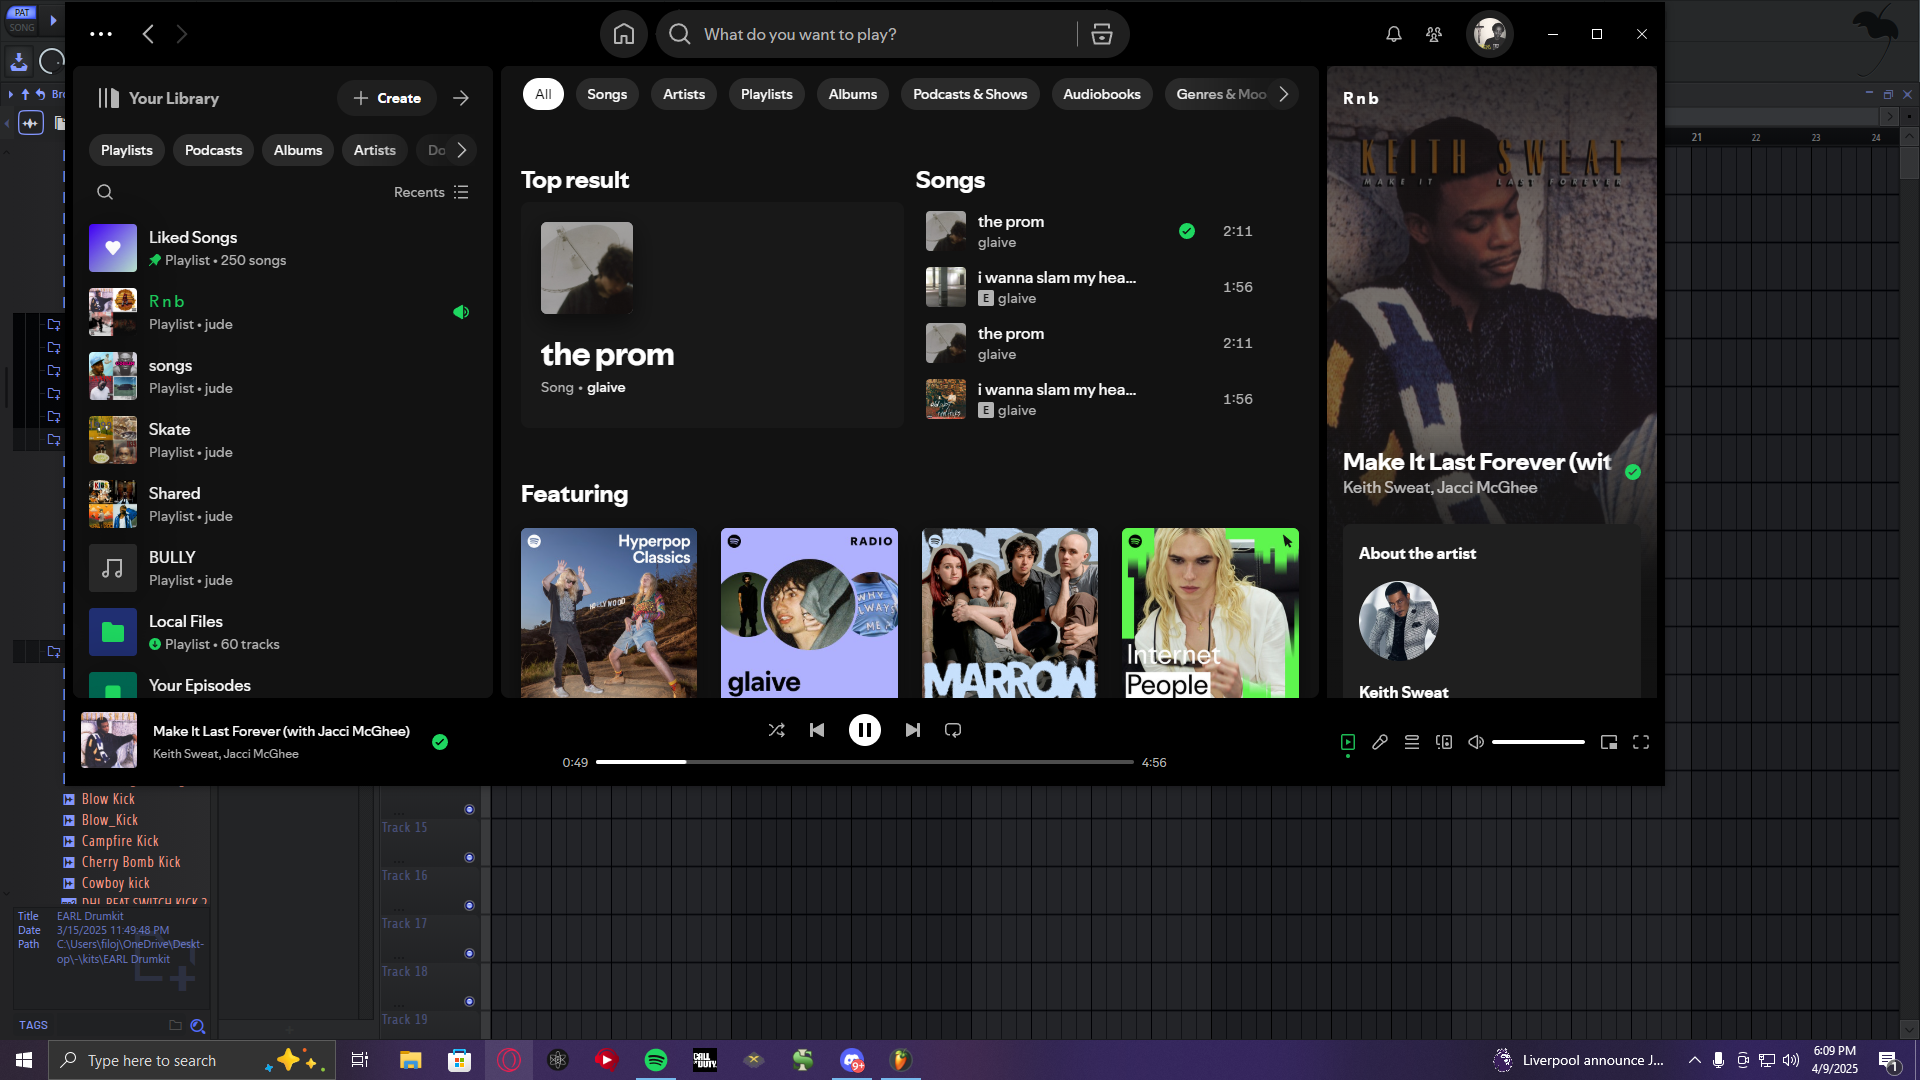
Task: Select the Songs filter tab
Action: click(x=606, y=94)
